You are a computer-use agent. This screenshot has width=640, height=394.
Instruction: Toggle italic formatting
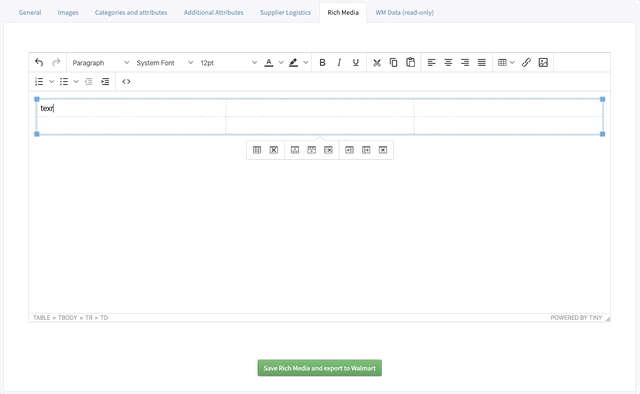pyautogui.click(x=339, y=62)
